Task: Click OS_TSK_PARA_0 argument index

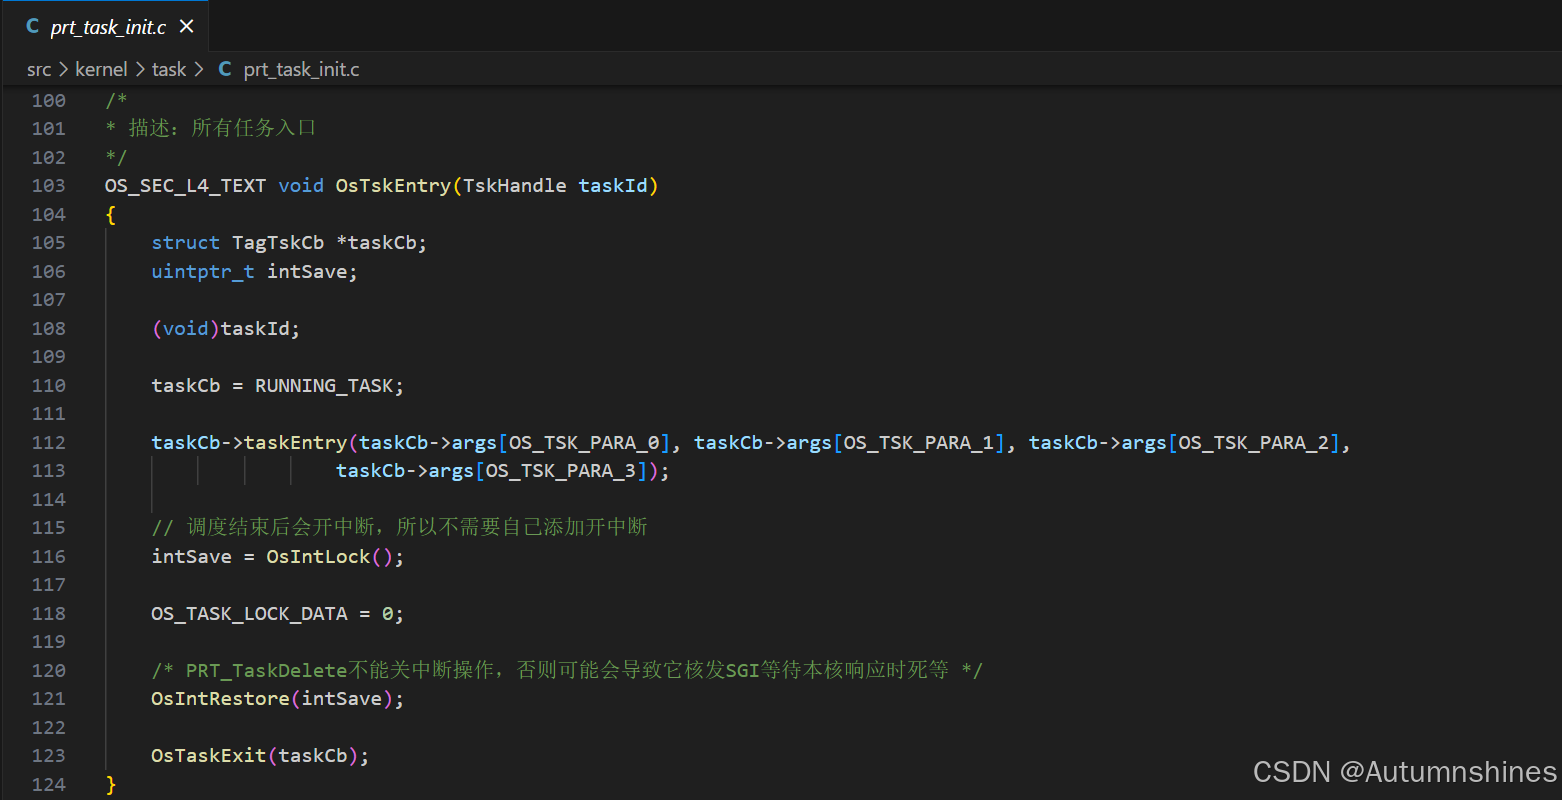Action: coord(584,442)
